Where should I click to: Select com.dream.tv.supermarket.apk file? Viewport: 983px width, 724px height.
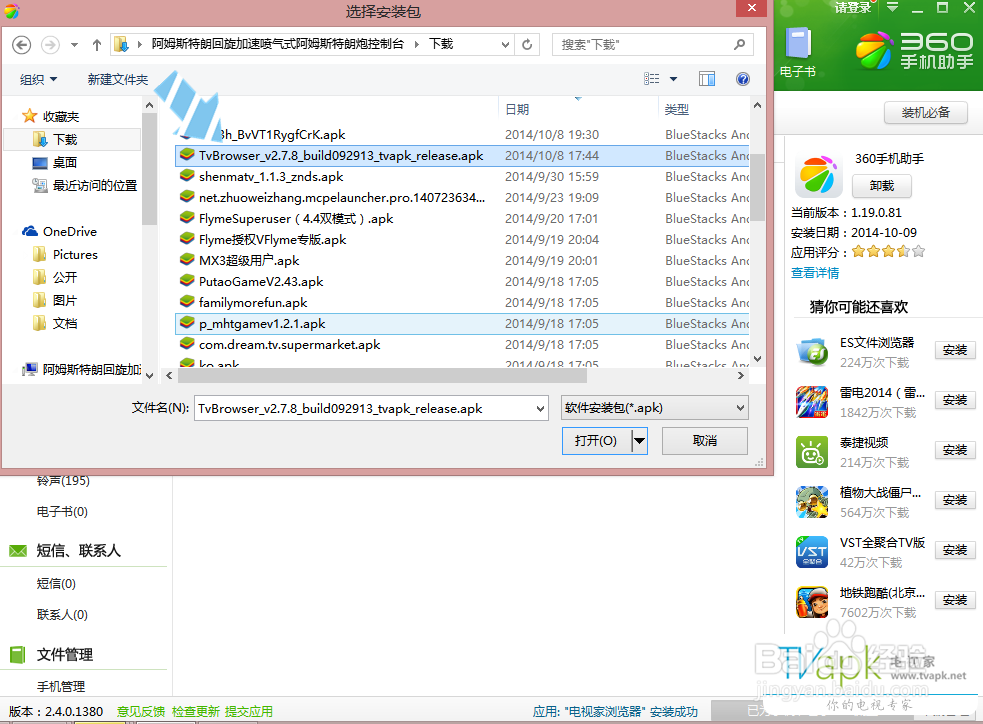tap(462, 345)
